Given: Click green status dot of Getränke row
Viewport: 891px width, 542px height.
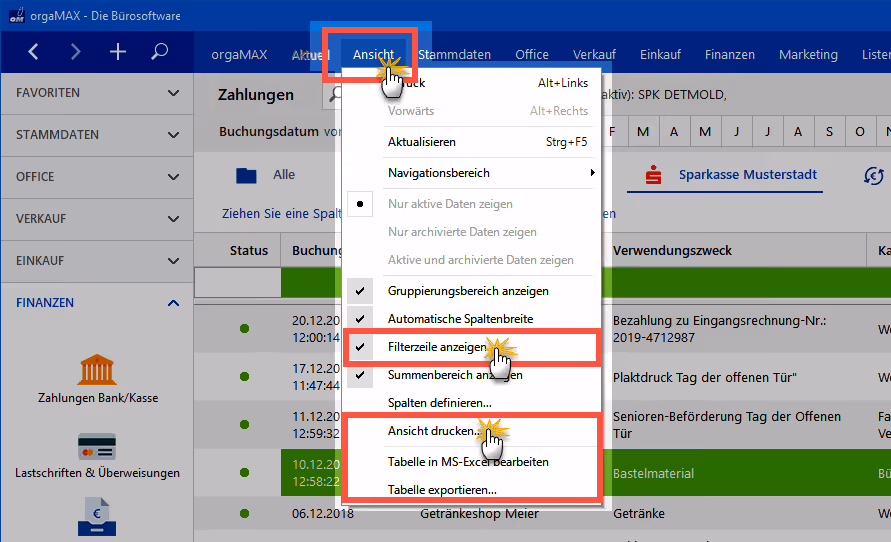Looking at the screenshot, I should [244, 514].
